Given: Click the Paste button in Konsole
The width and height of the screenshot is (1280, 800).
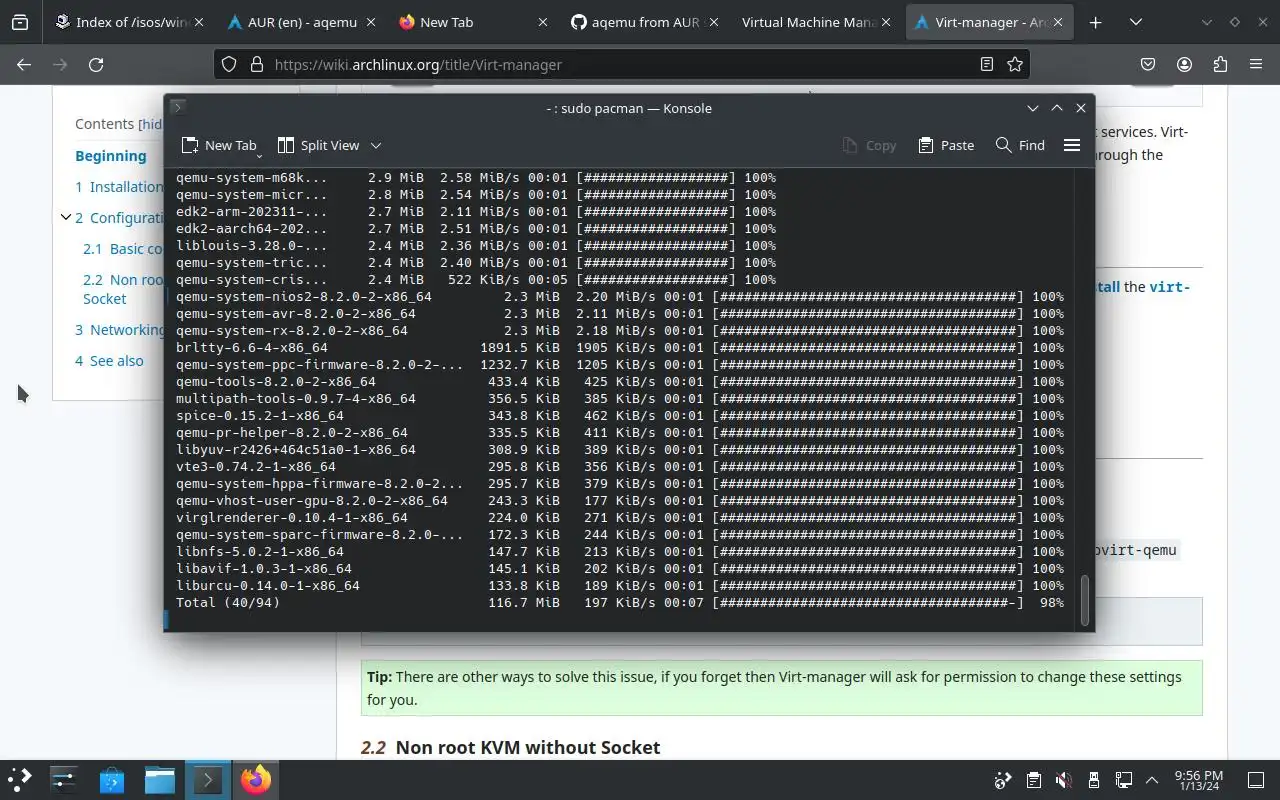Looking at the screenshot, I should point(946,145).
